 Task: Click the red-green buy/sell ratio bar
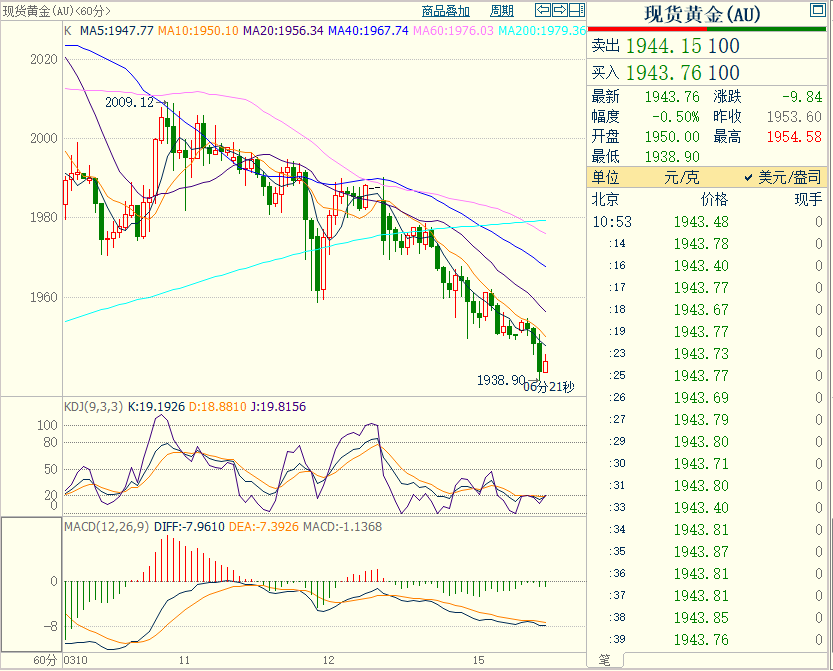pos(707,29)
